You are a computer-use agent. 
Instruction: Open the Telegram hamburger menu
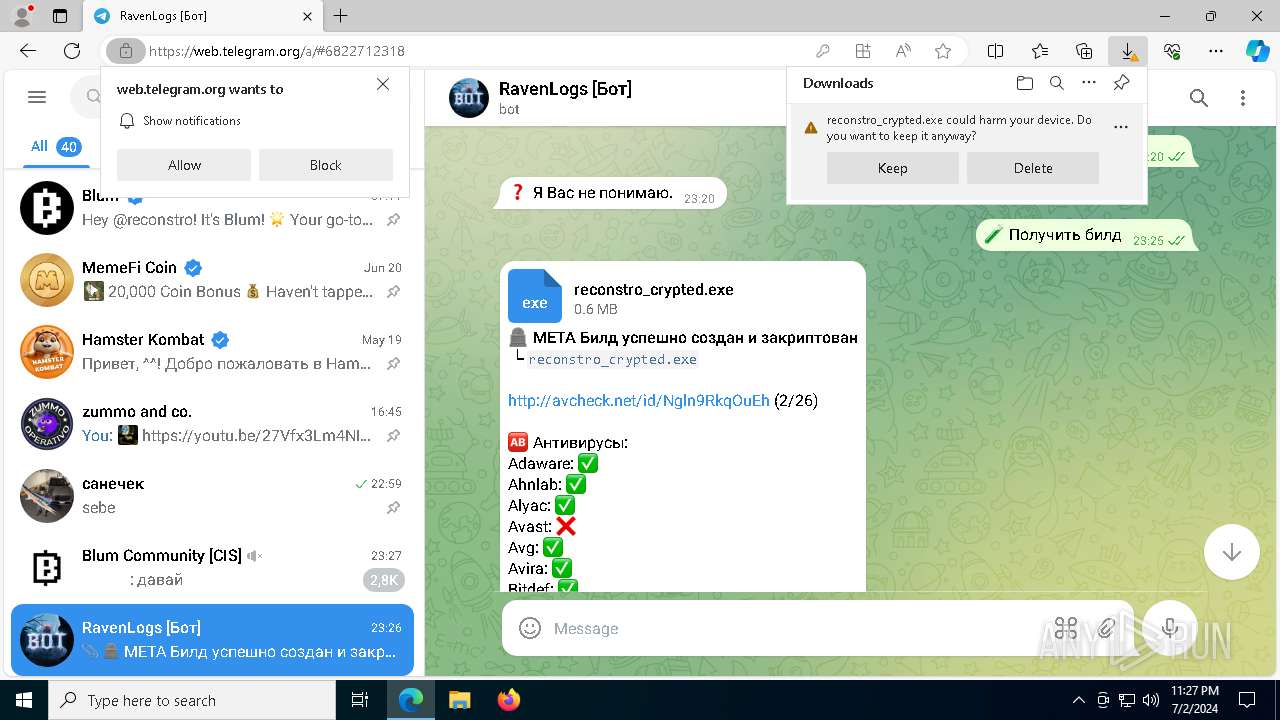pyautogui.click(x=37, y=97)
